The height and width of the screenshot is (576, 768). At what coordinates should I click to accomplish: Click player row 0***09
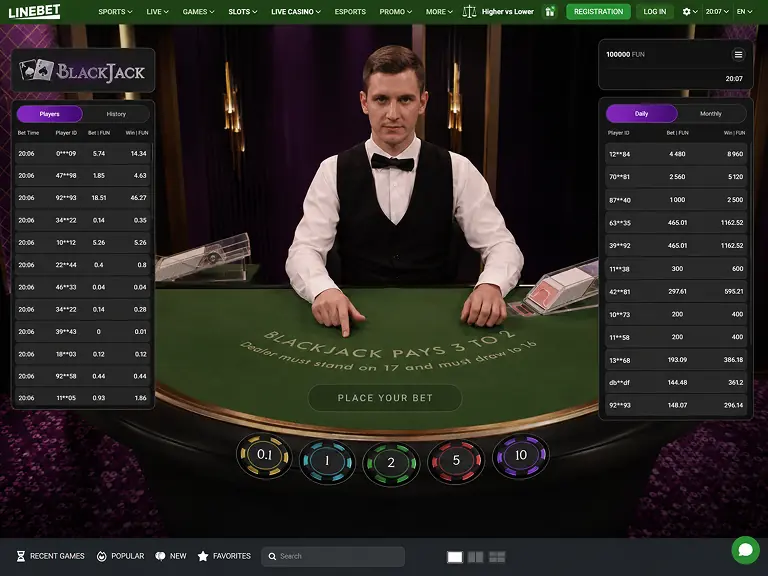[x=82, y=153]
